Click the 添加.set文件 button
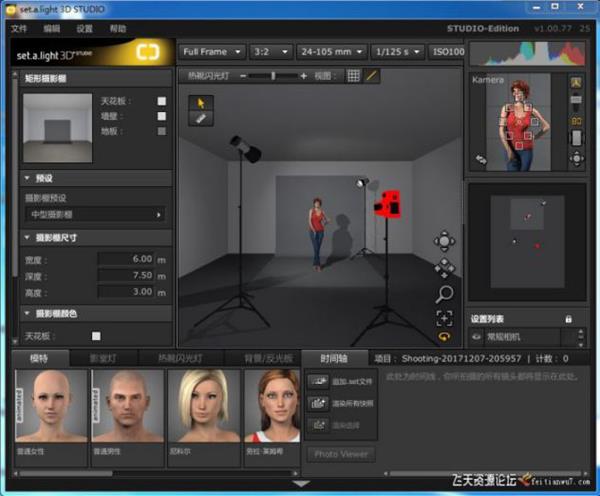 tap(339, 381)
